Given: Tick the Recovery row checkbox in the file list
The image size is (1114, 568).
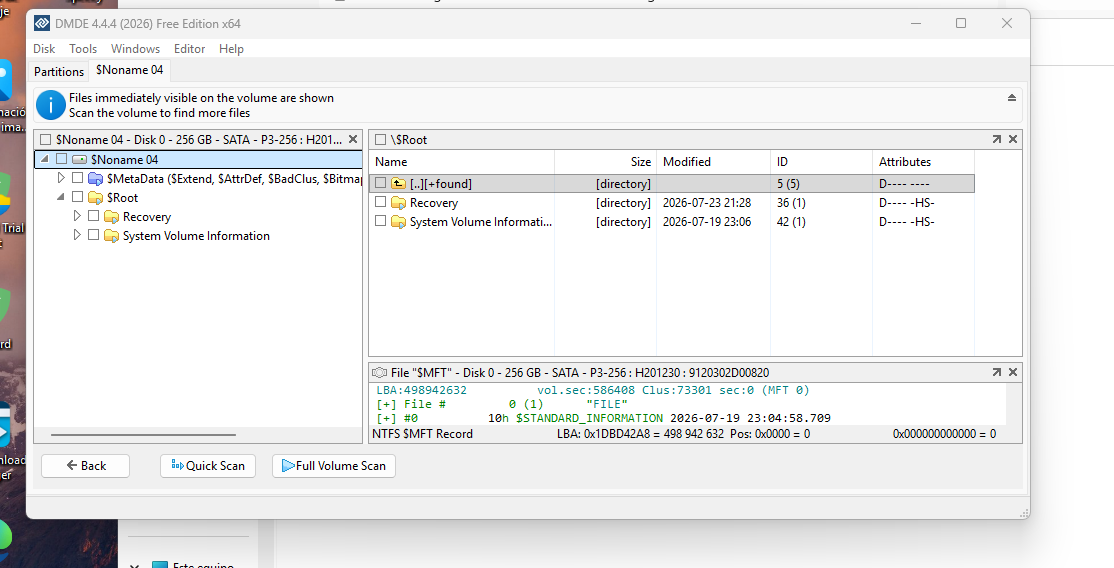Looking at the screenshot, I should point(380,203).
